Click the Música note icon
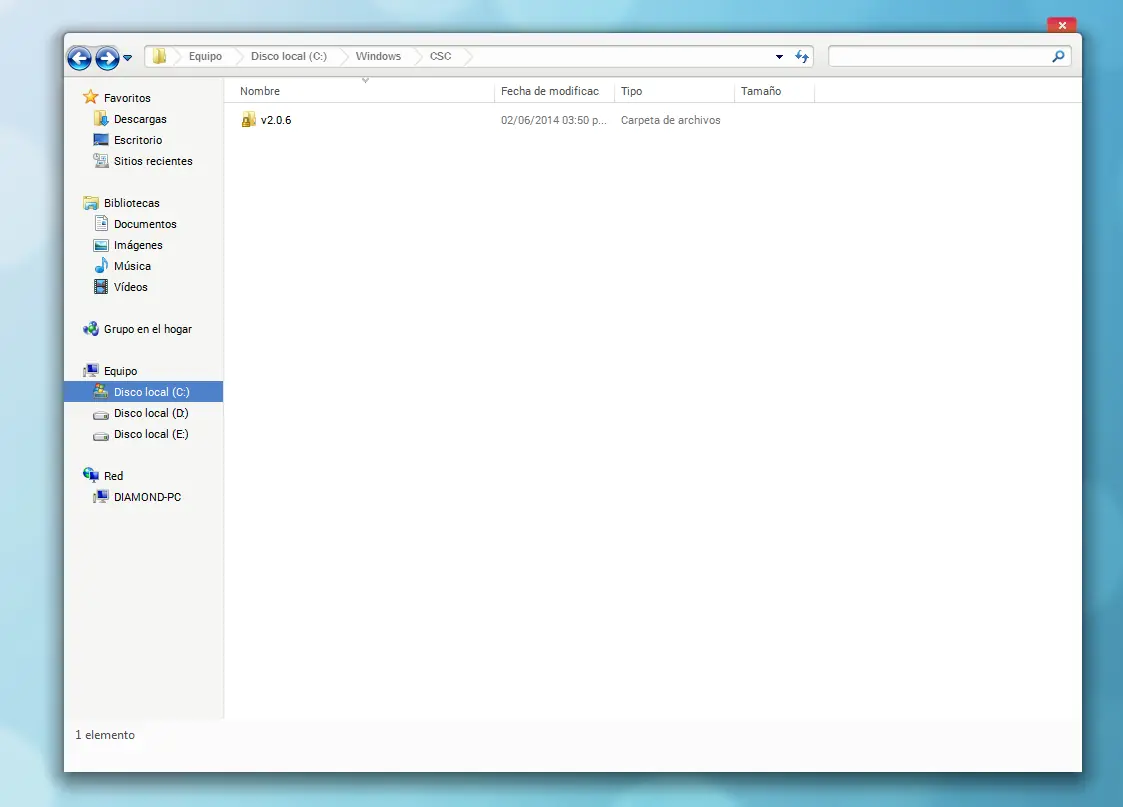Screen dimensions: 1123x807 coord(101,266)
